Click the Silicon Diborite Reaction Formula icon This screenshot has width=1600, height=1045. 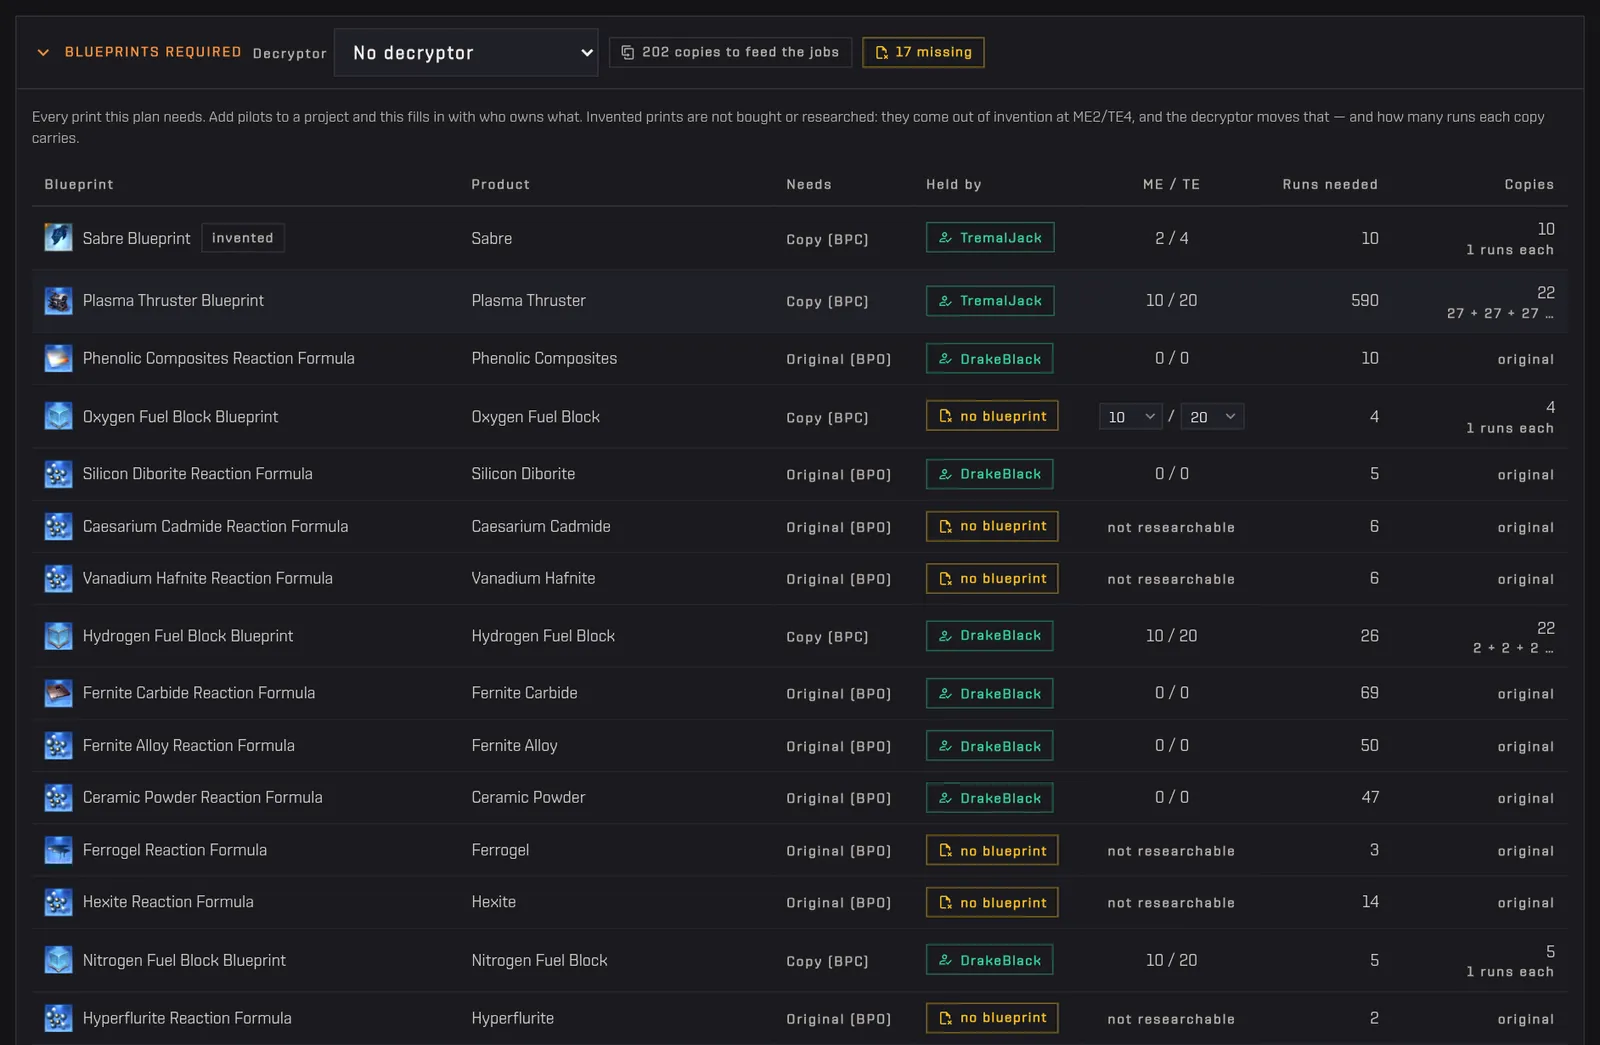click(58, 474)
